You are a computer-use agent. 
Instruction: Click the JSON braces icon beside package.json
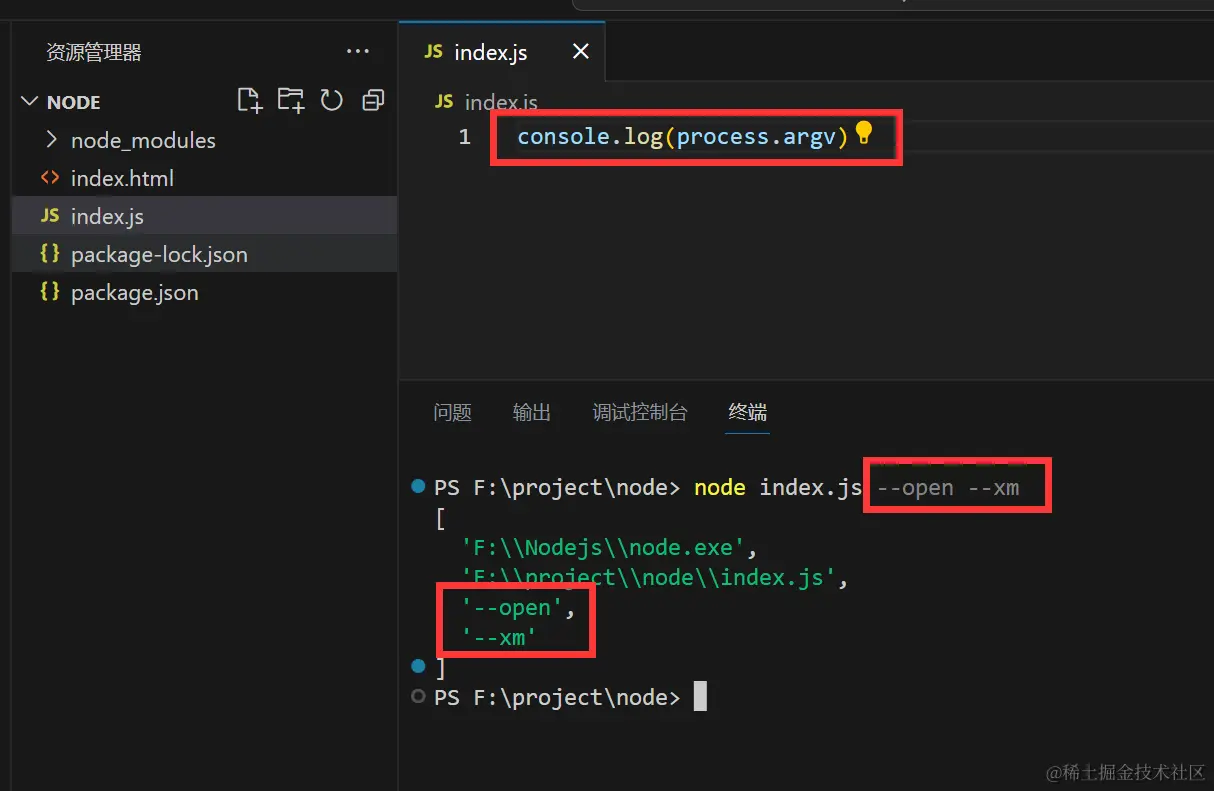(50, 292)
